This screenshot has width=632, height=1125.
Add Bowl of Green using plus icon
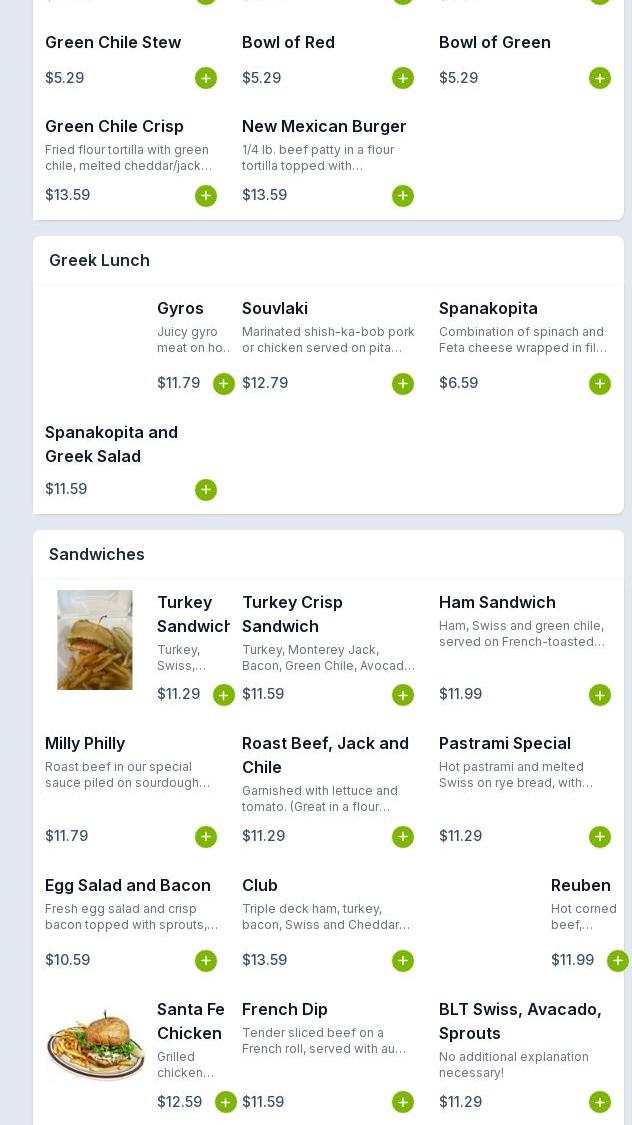(x=600, y=78)
